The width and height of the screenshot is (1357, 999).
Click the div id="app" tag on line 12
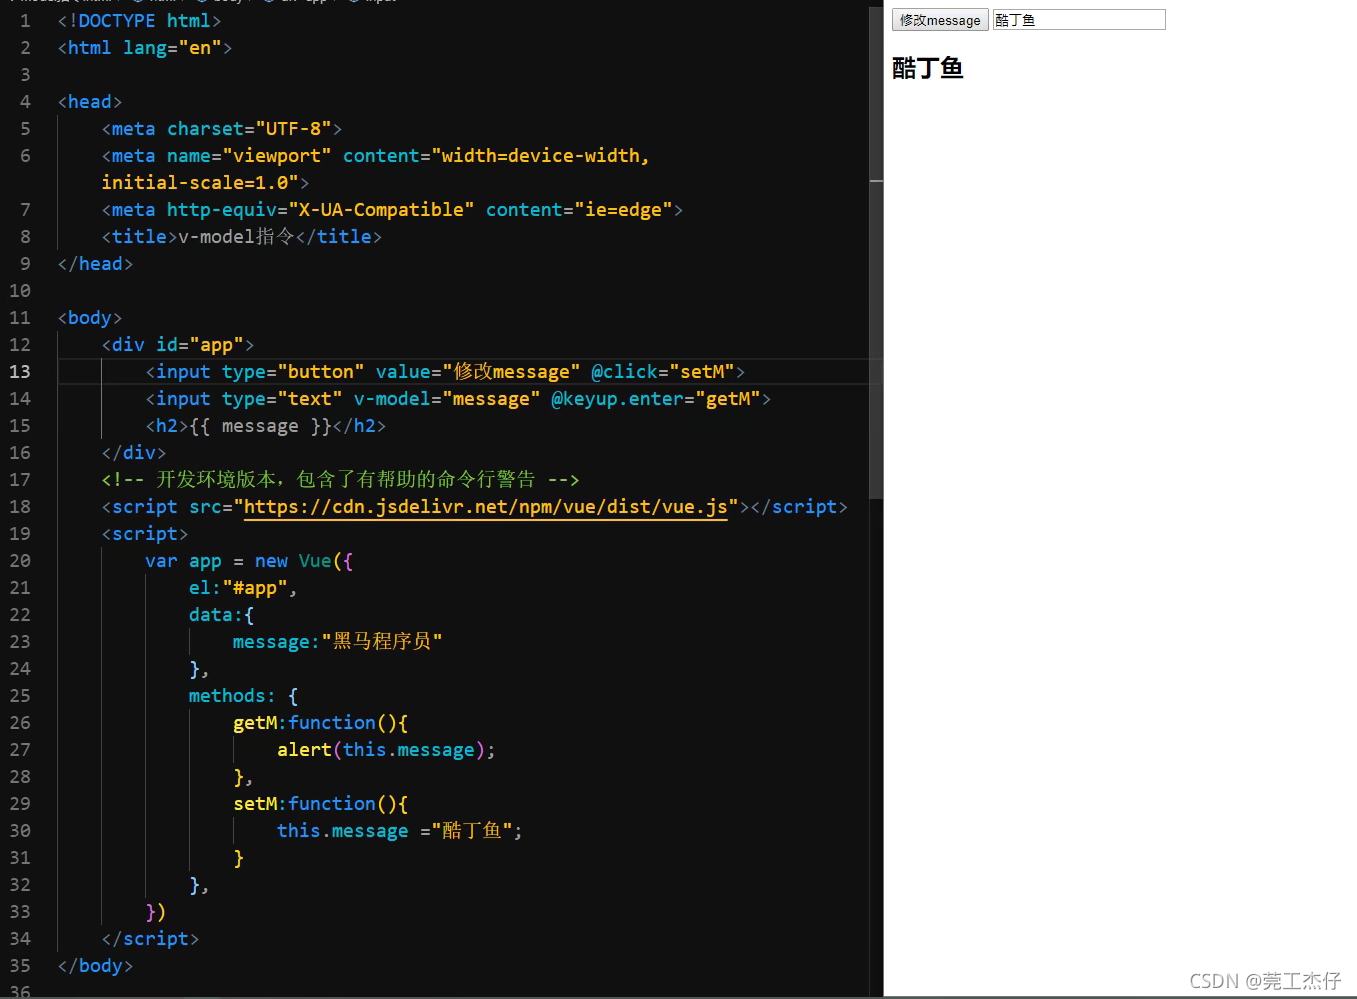click(177, 345)
